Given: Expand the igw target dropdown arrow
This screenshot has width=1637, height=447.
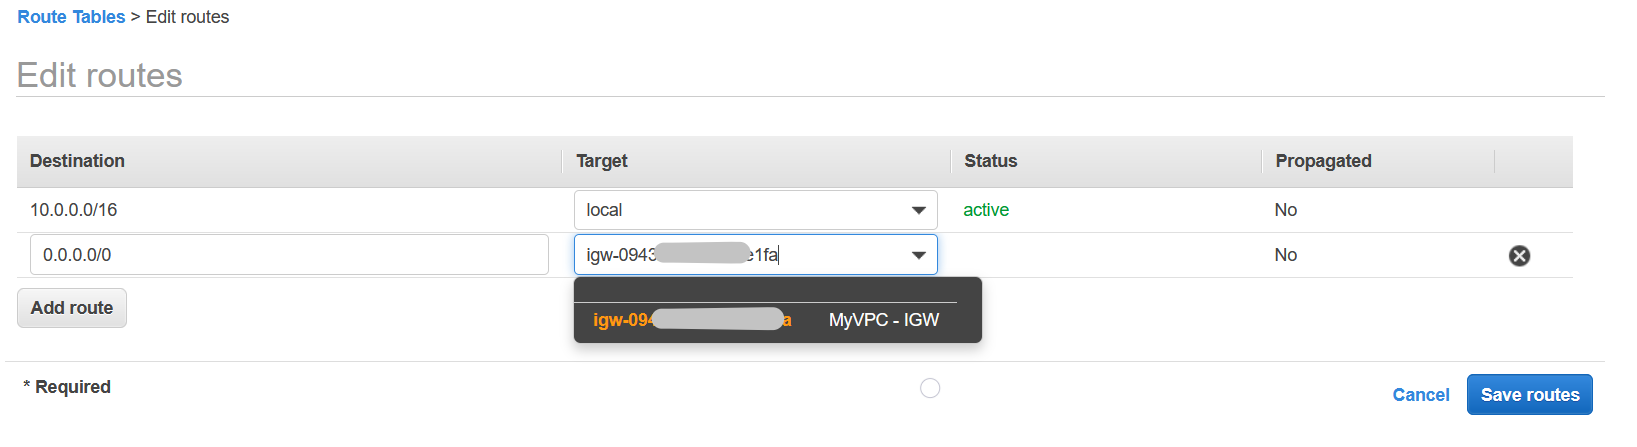Looking at the screenshot, I should click(x=918, y=255).
